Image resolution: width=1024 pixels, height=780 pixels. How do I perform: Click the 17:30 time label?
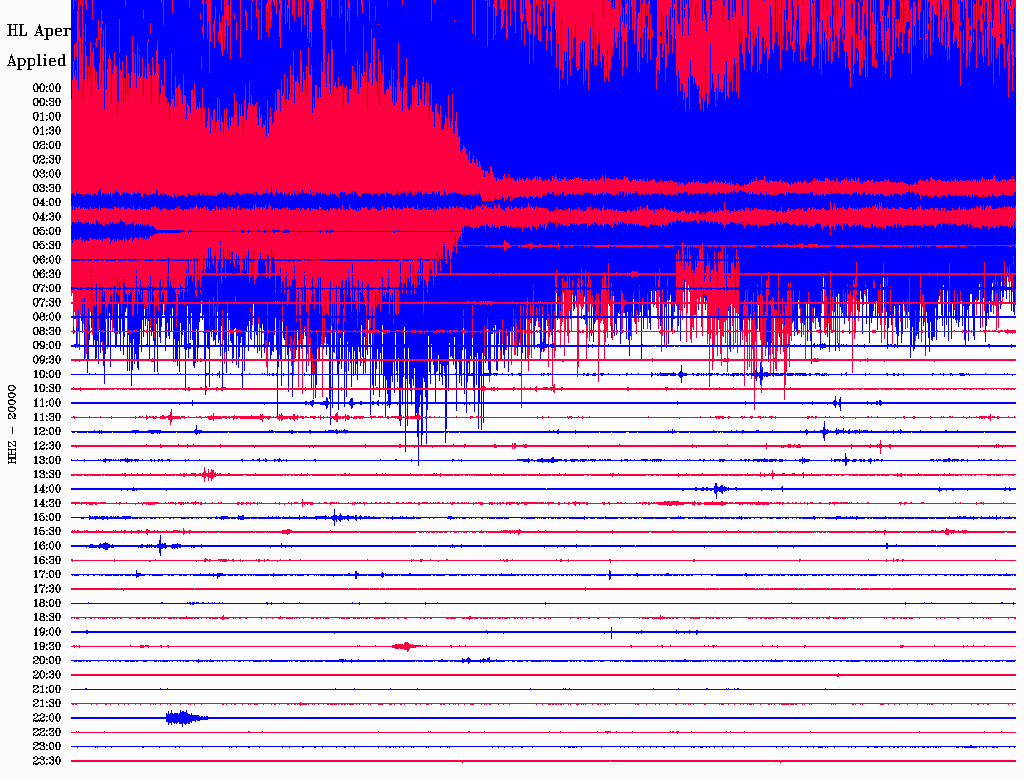pos(47,590)
